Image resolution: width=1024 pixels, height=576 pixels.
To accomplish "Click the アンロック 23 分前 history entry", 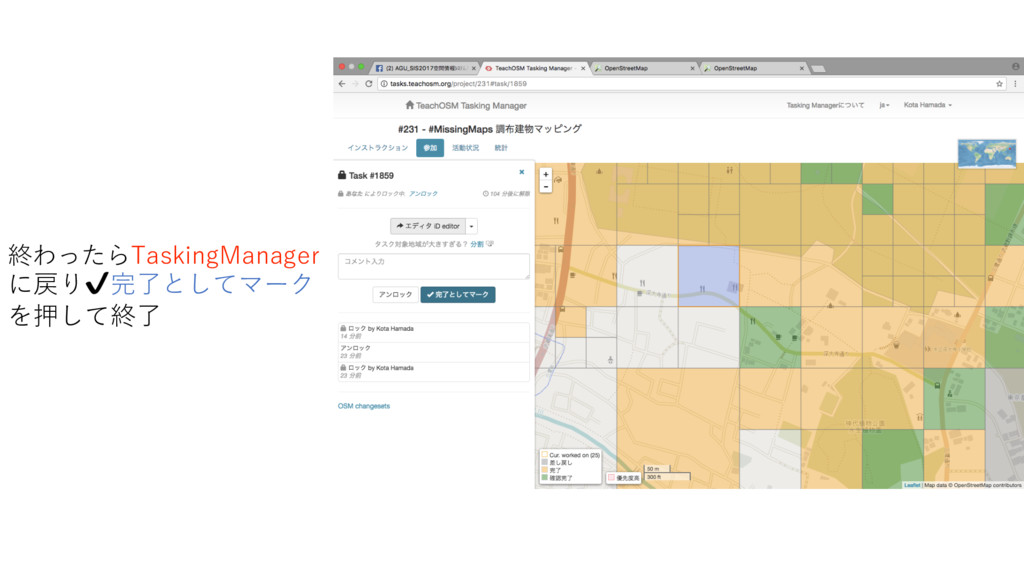I will pos(434,352).
